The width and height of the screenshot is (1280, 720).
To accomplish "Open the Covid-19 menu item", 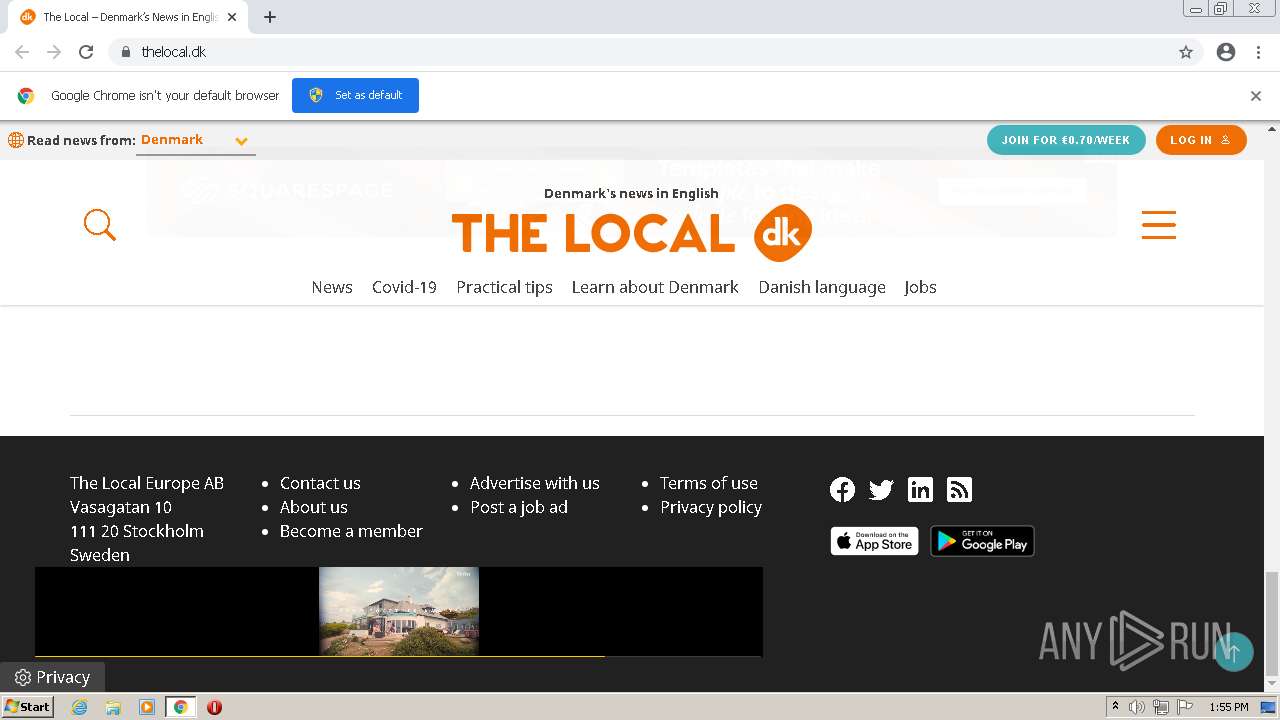I will (x=404, y=287).
